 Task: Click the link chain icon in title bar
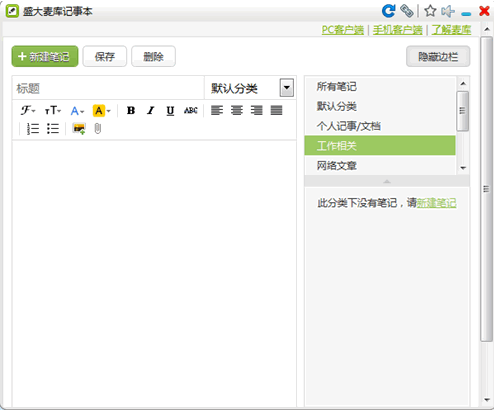tap(407, 11)
